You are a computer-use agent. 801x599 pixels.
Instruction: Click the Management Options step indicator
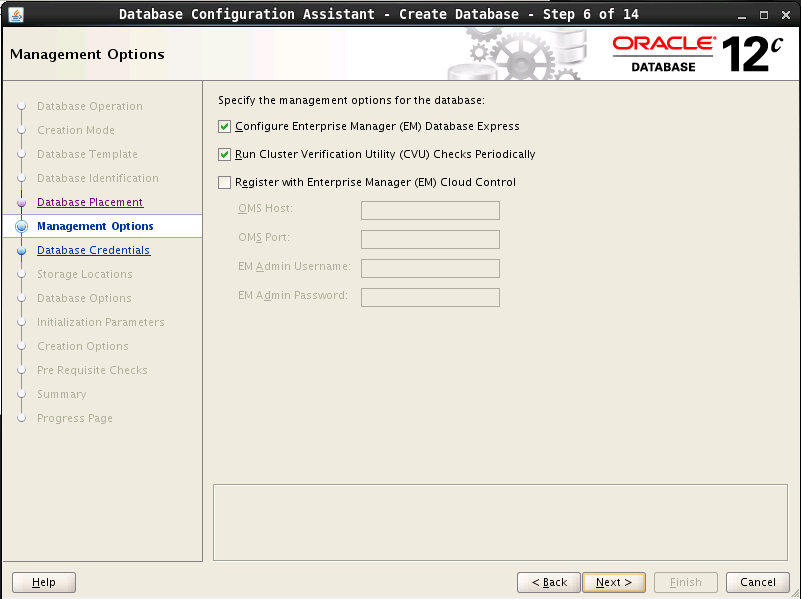(21, 227)
